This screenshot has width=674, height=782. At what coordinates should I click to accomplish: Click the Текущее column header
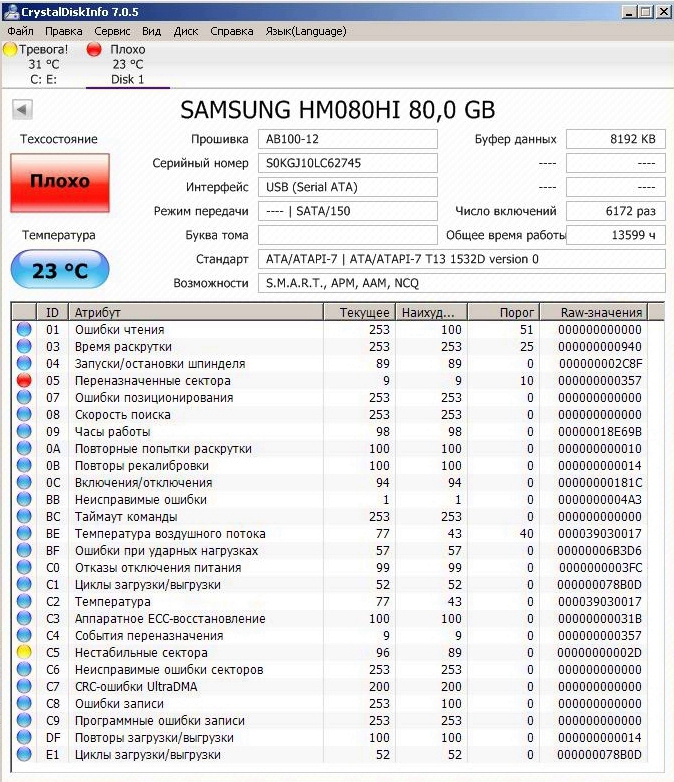pos(359,312)
